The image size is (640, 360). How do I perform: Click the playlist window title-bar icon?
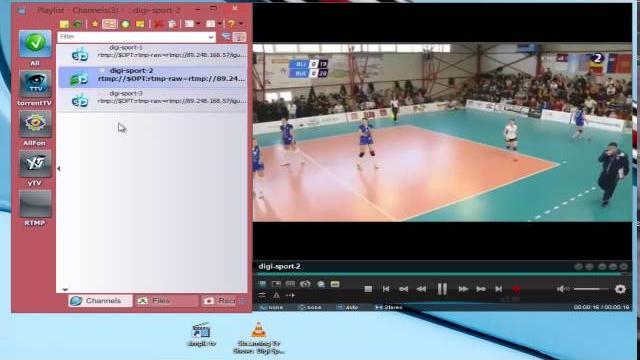(x=22, y=11)
